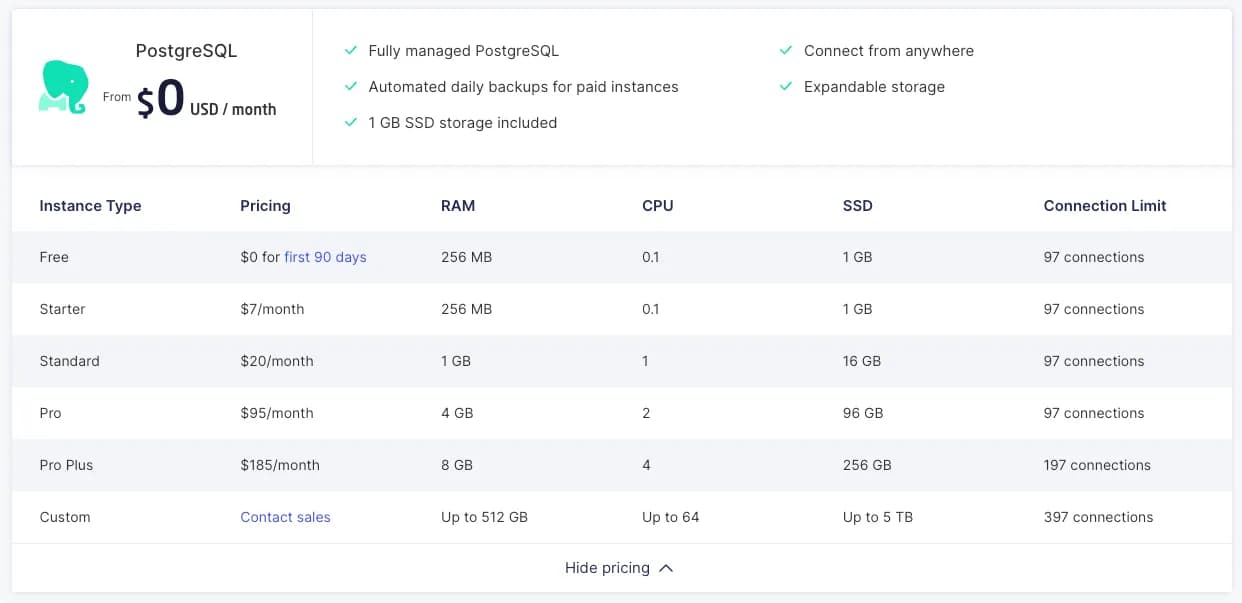1242x603 pixels.
Task: Click the $7/month price cell
Action: (272, 309)
